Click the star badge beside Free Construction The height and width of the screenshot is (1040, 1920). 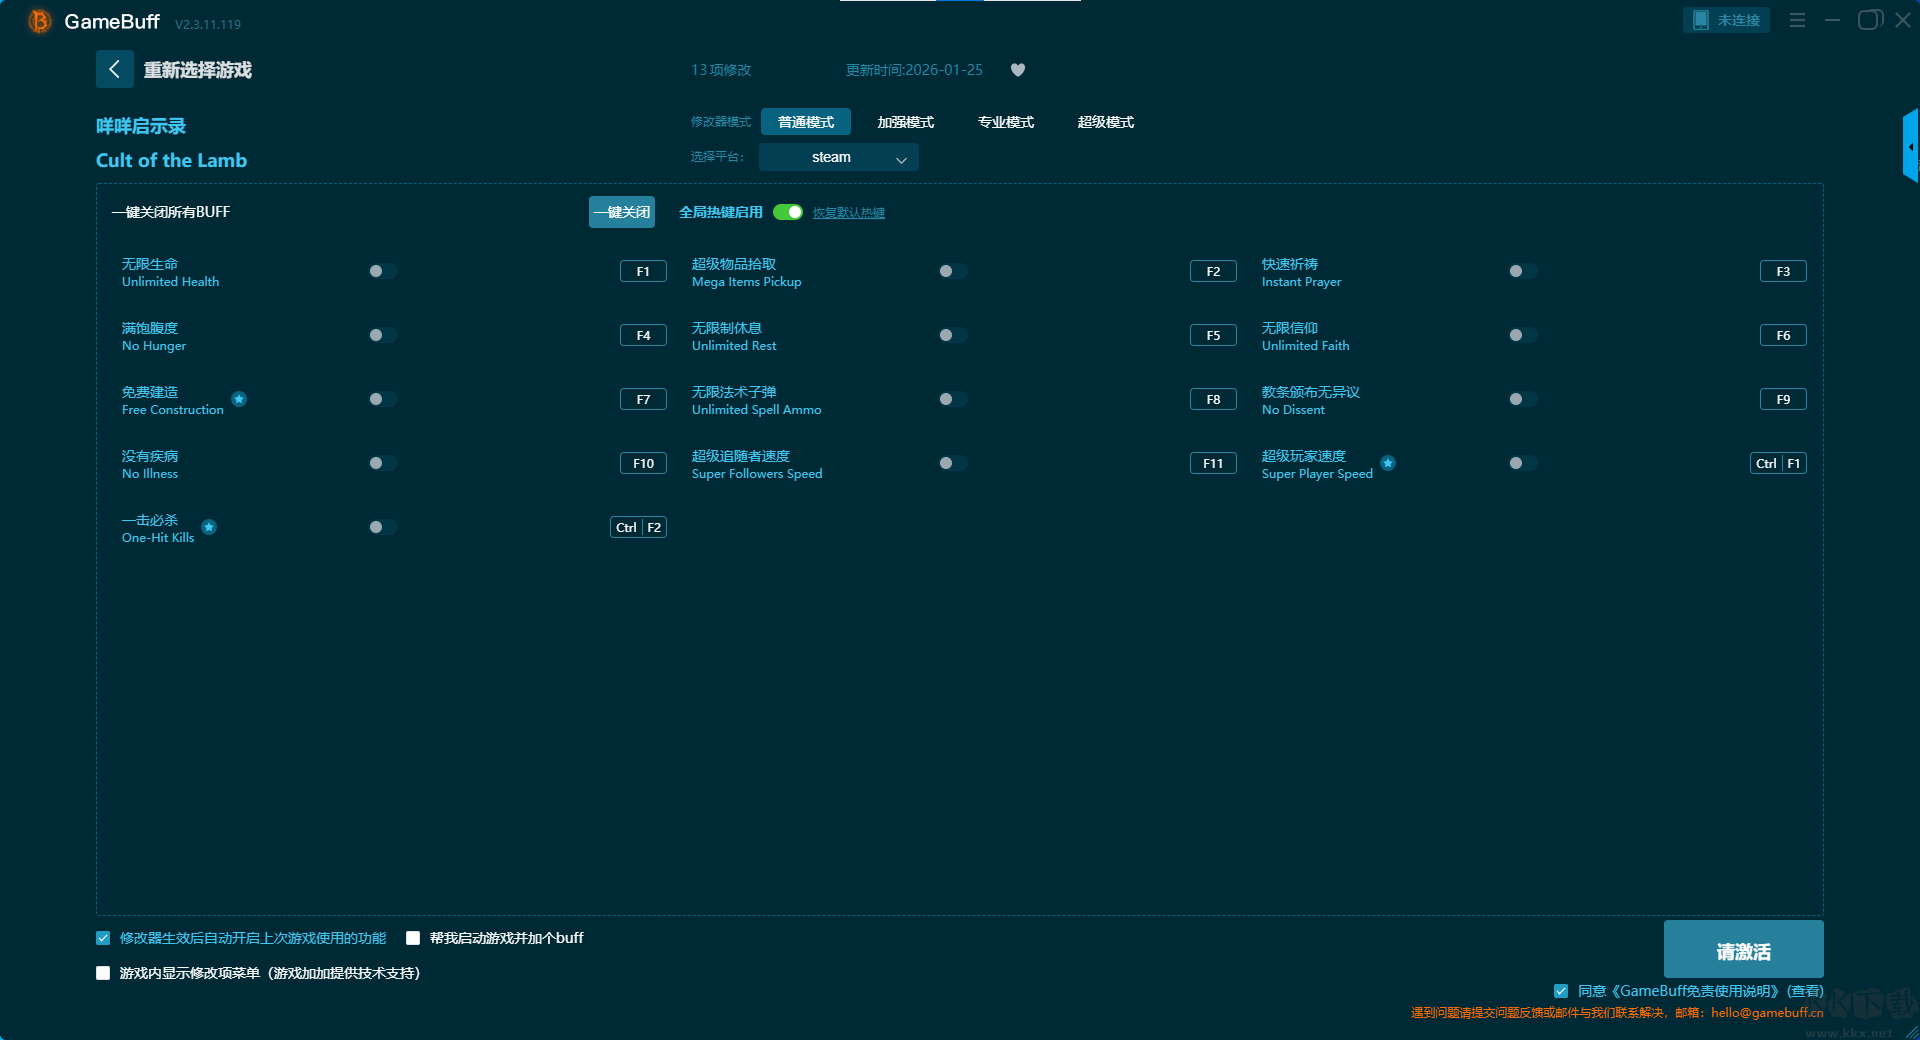coord(239,399)
